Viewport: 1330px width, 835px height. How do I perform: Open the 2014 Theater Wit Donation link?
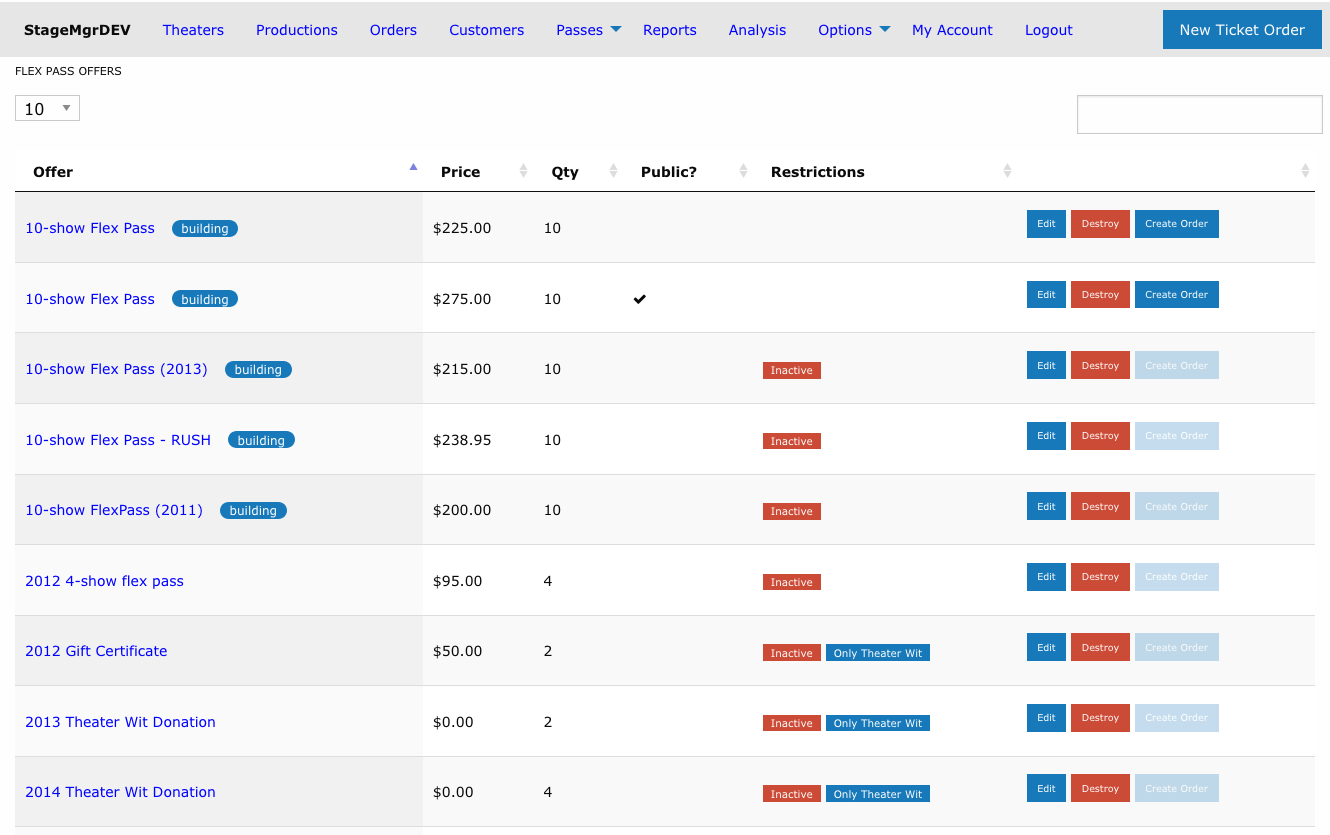pos(120,792)
